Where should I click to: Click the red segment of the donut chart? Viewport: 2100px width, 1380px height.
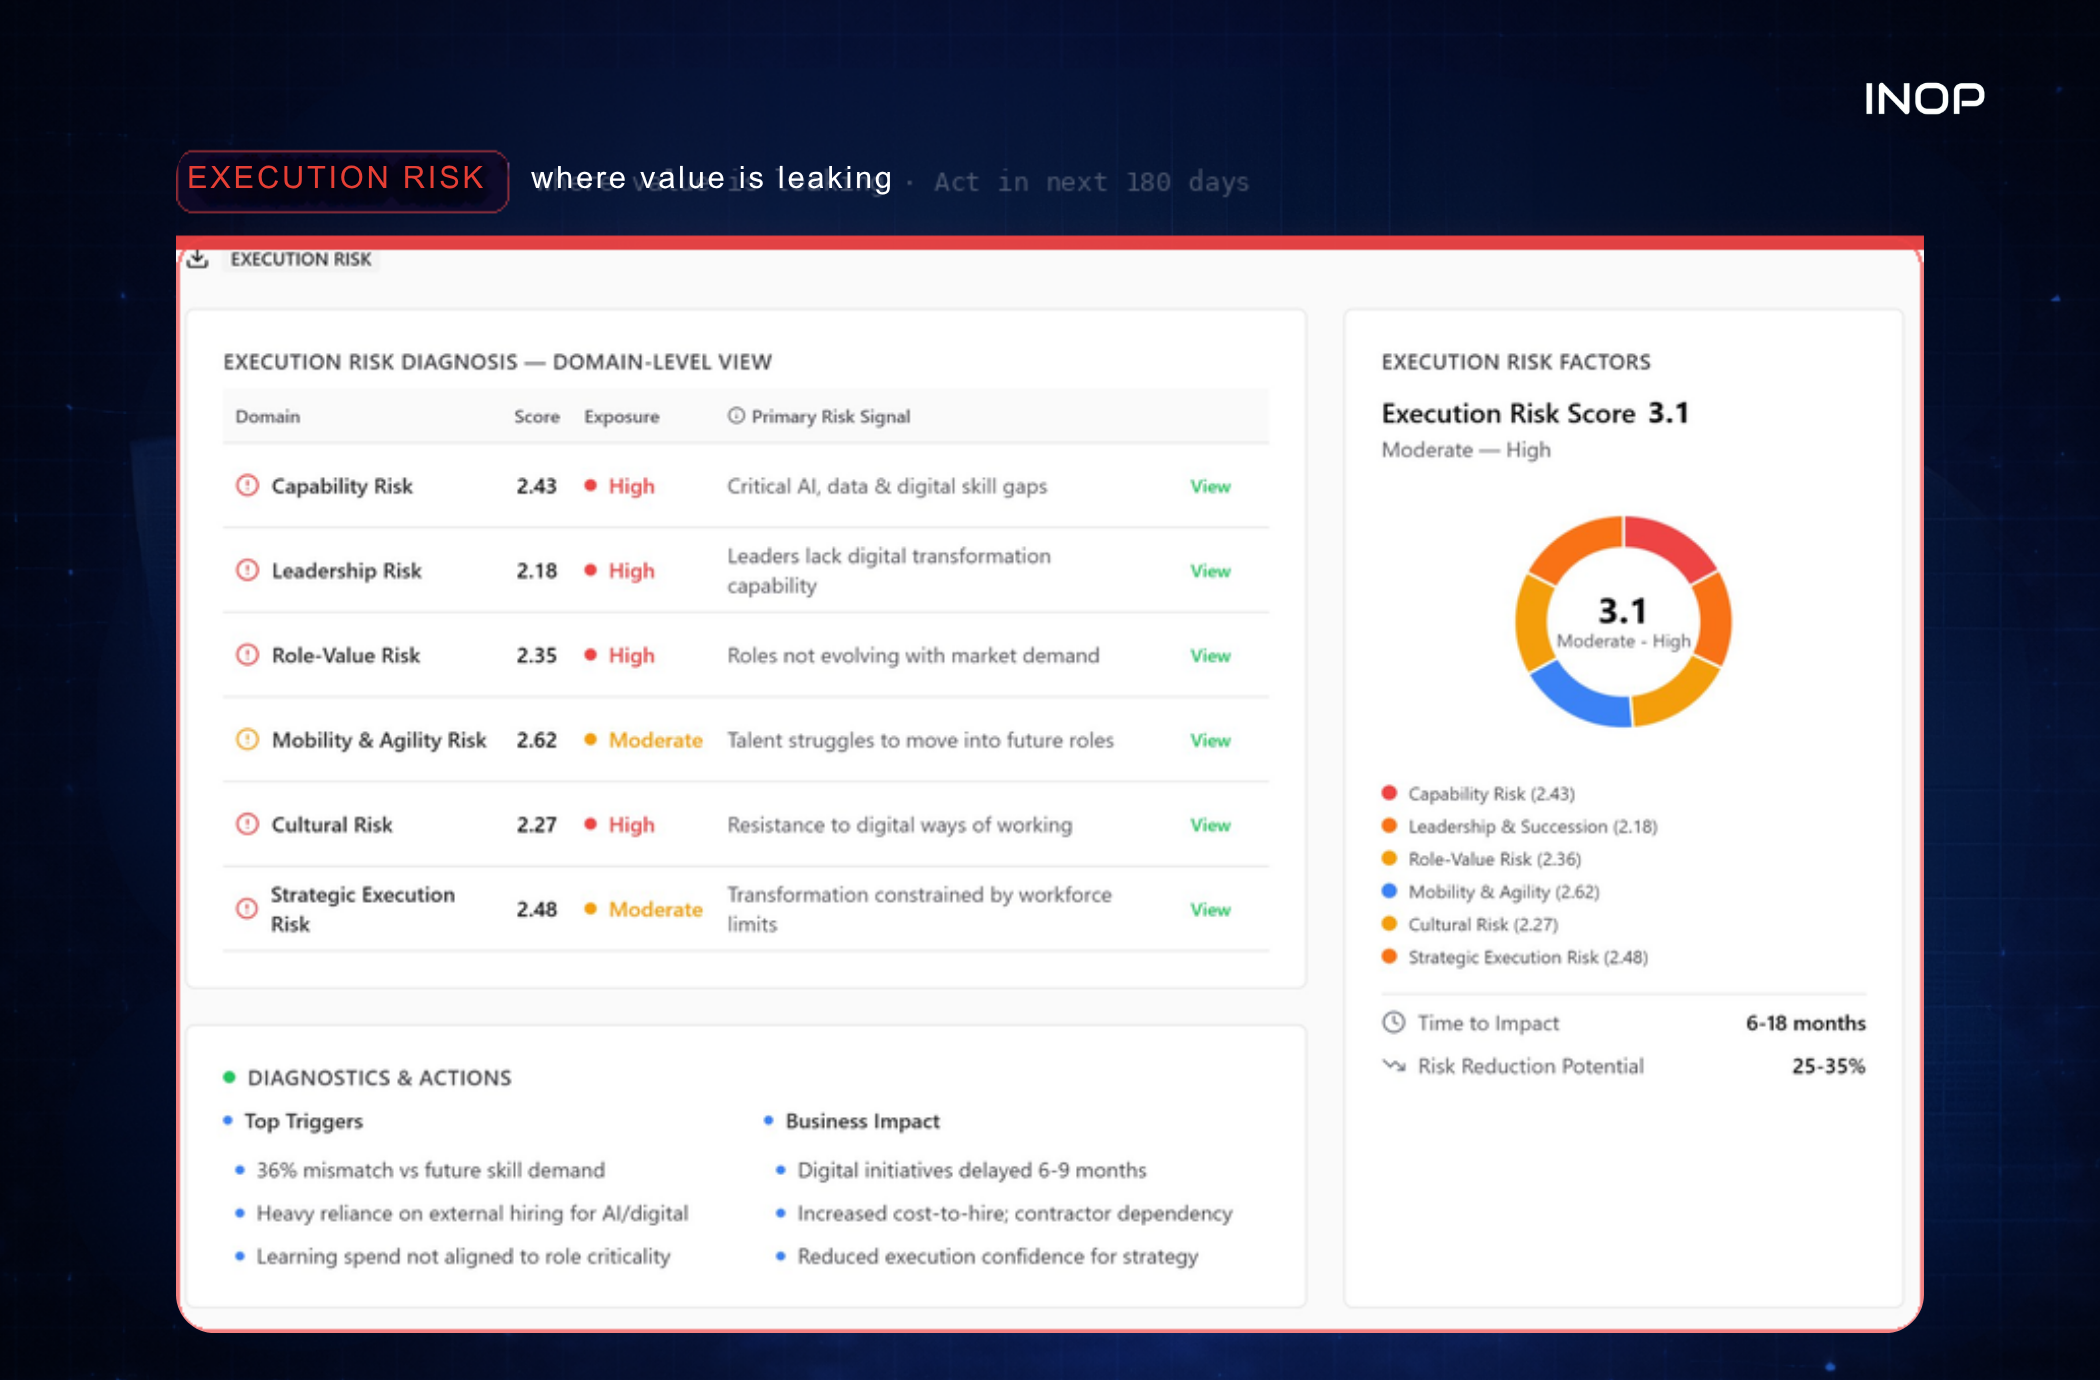point(1668,546)
